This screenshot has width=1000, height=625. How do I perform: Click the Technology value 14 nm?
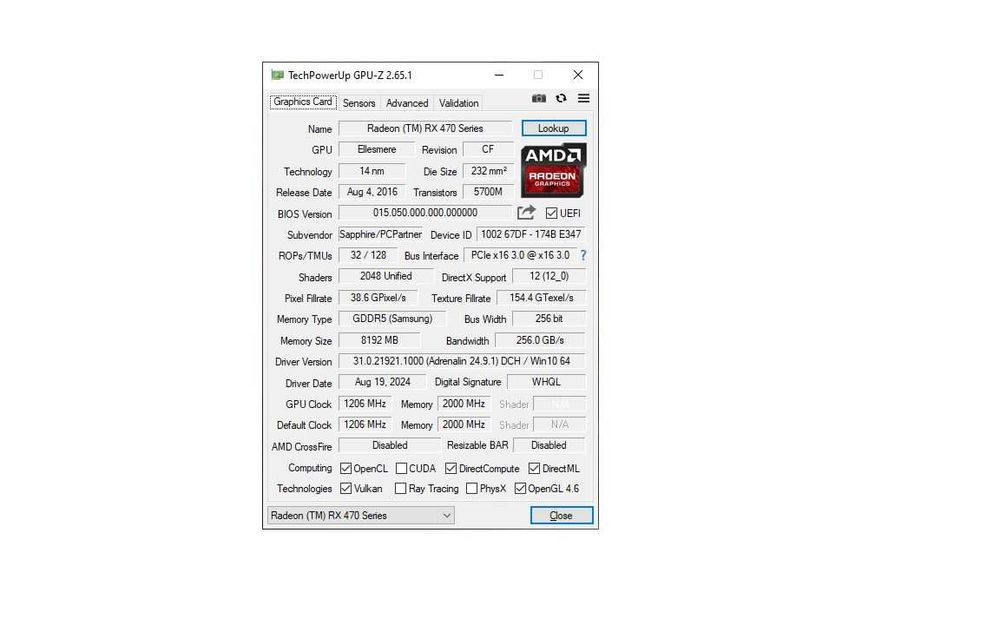click(372, 171)
